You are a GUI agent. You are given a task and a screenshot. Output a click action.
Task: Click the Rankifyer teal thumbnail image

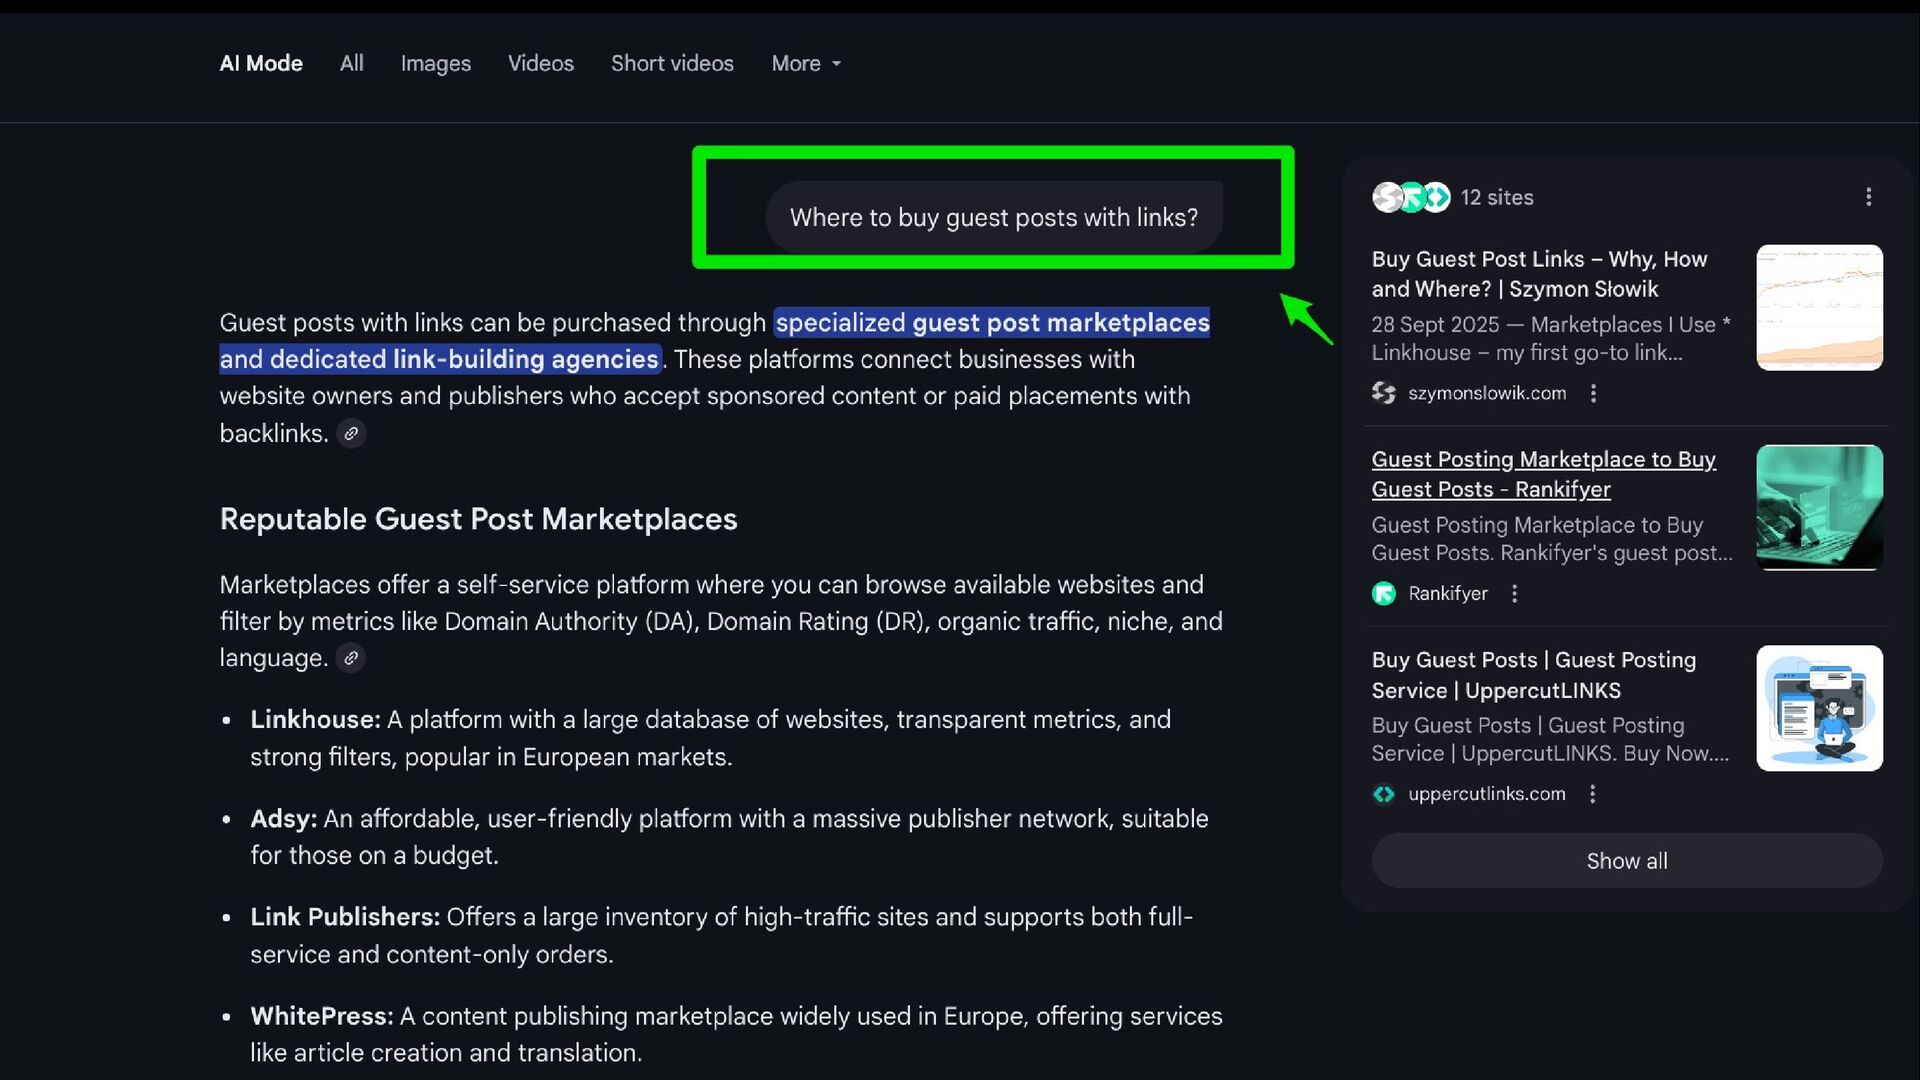tap(1819, 508)
